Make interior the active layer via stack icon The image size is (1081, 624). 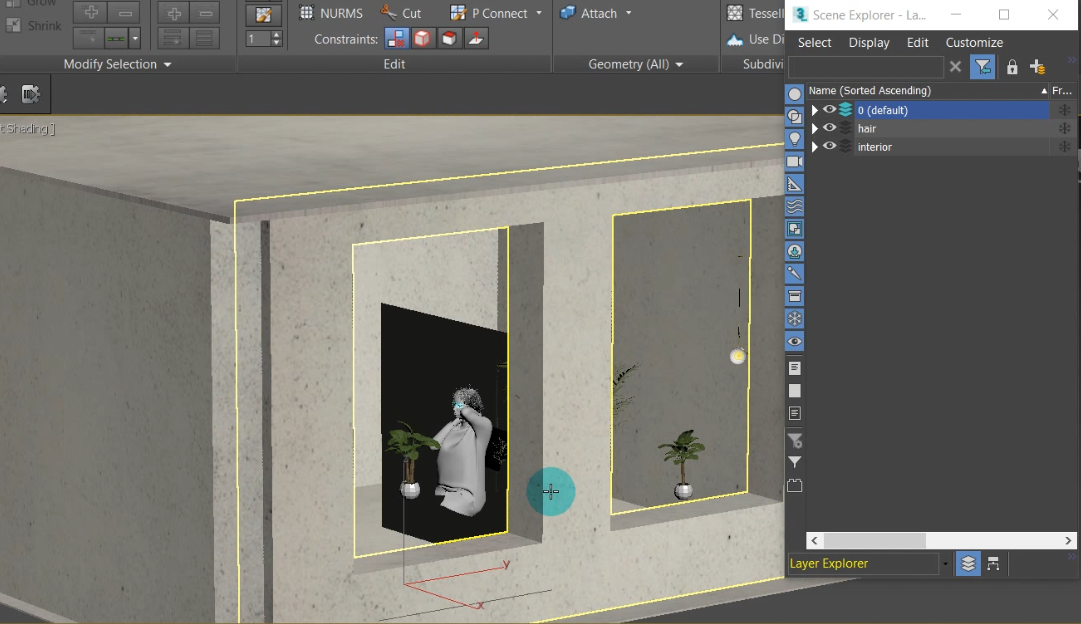845,147
